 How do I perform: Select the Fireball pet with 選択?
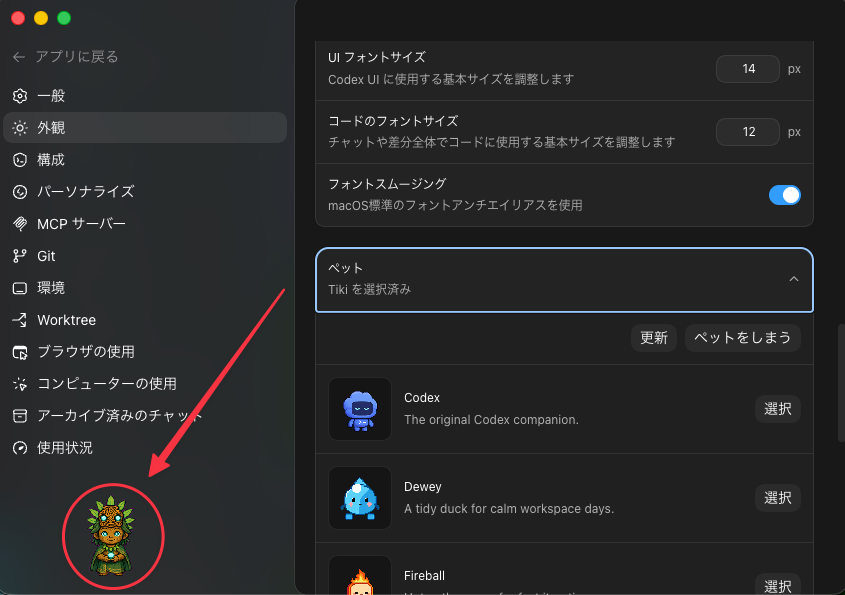click(x=778, y=585)
